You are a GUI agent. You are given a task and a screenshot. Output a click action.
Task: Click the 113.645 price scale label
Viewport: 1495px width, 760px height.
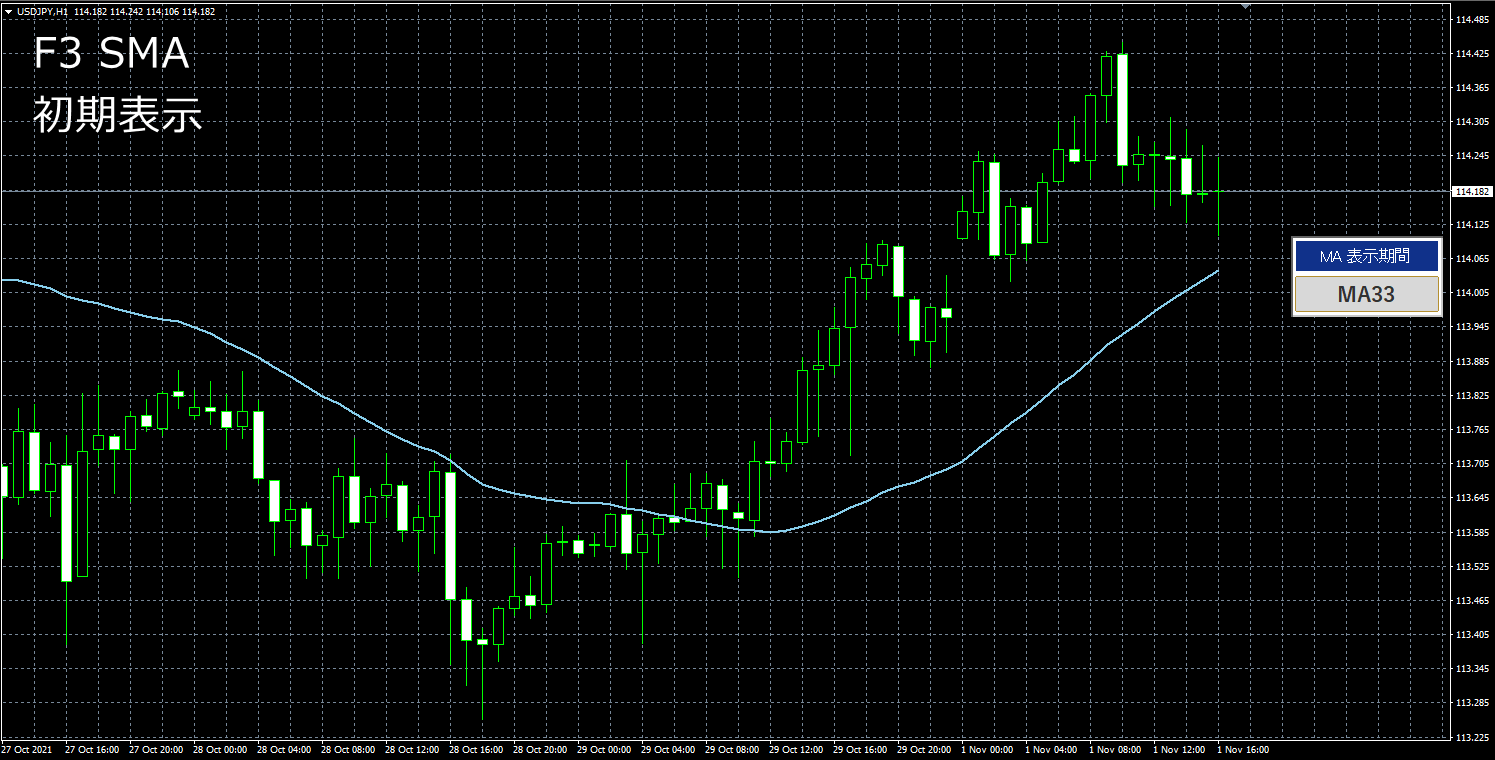(1469, 498)
